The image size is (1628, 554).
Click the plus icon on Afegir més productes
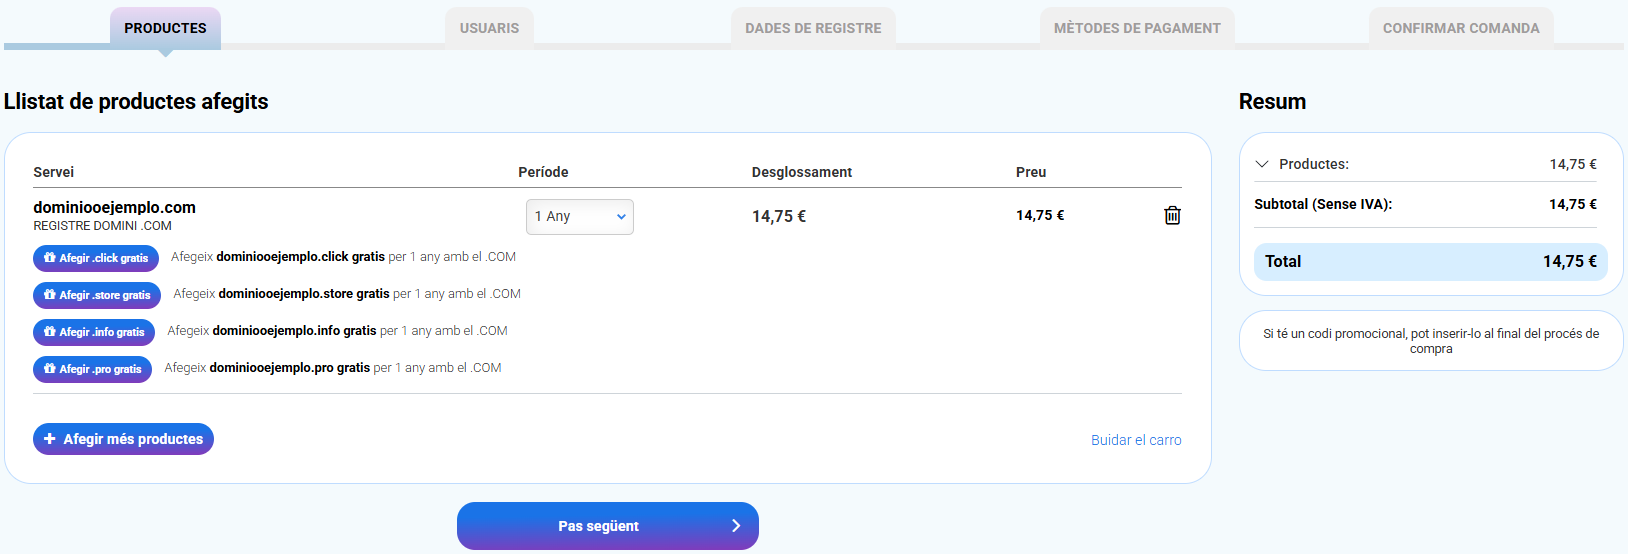(50, 439)
